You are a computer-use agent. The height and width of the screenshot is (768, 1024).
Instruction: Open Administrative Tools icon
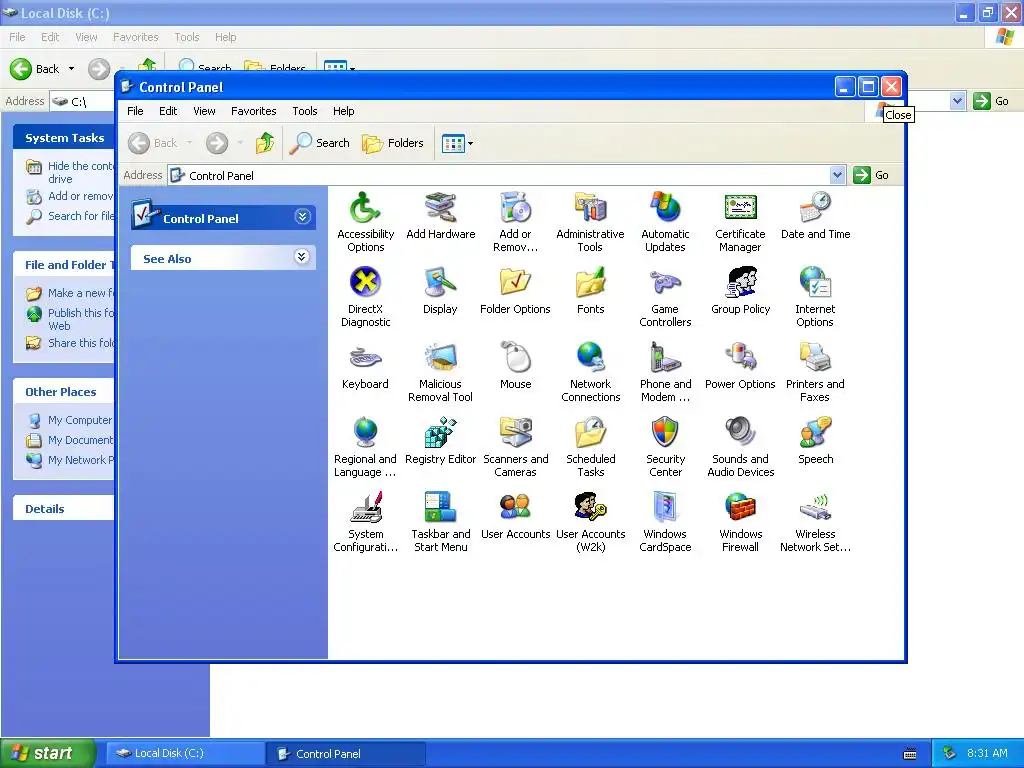coord(590,208)
